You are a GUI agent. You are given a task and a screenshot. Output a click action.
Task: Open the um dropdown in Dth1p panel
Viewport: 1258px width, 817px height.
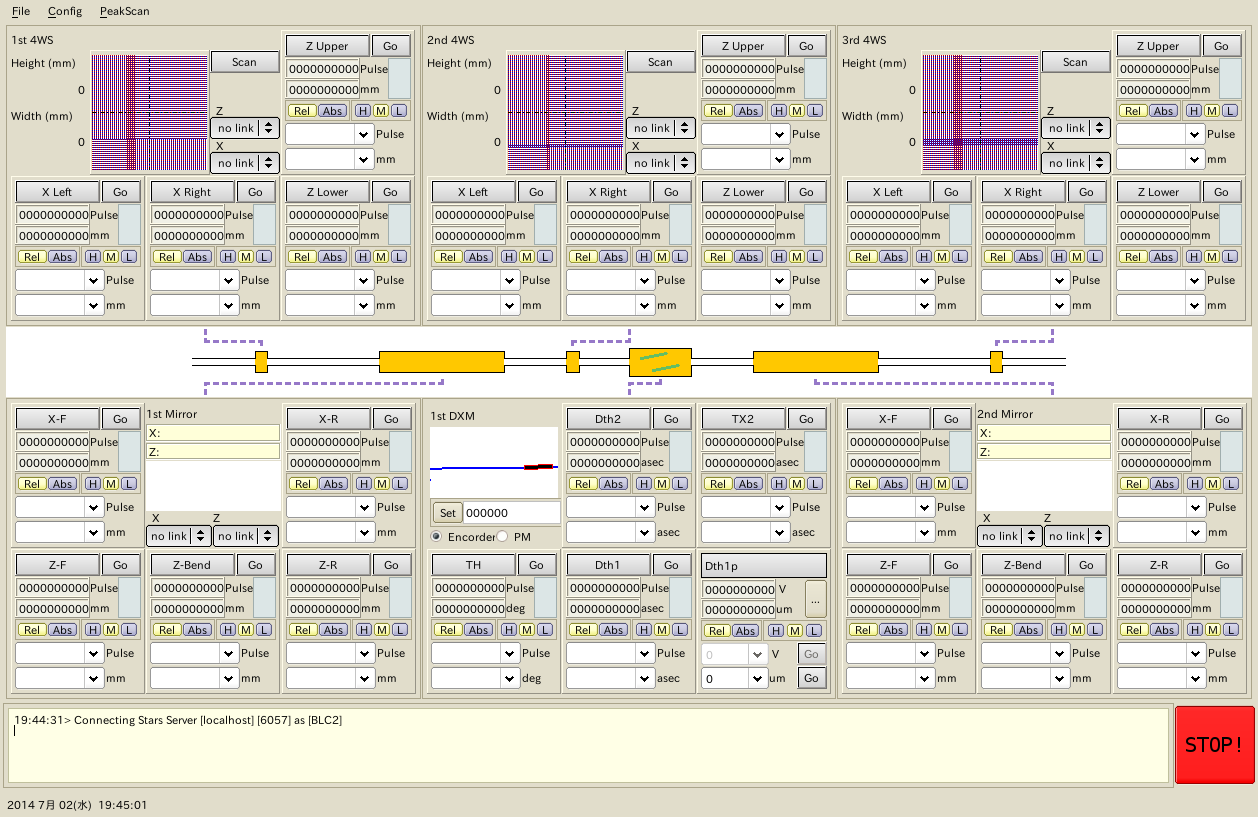click(x=758, y=678)
